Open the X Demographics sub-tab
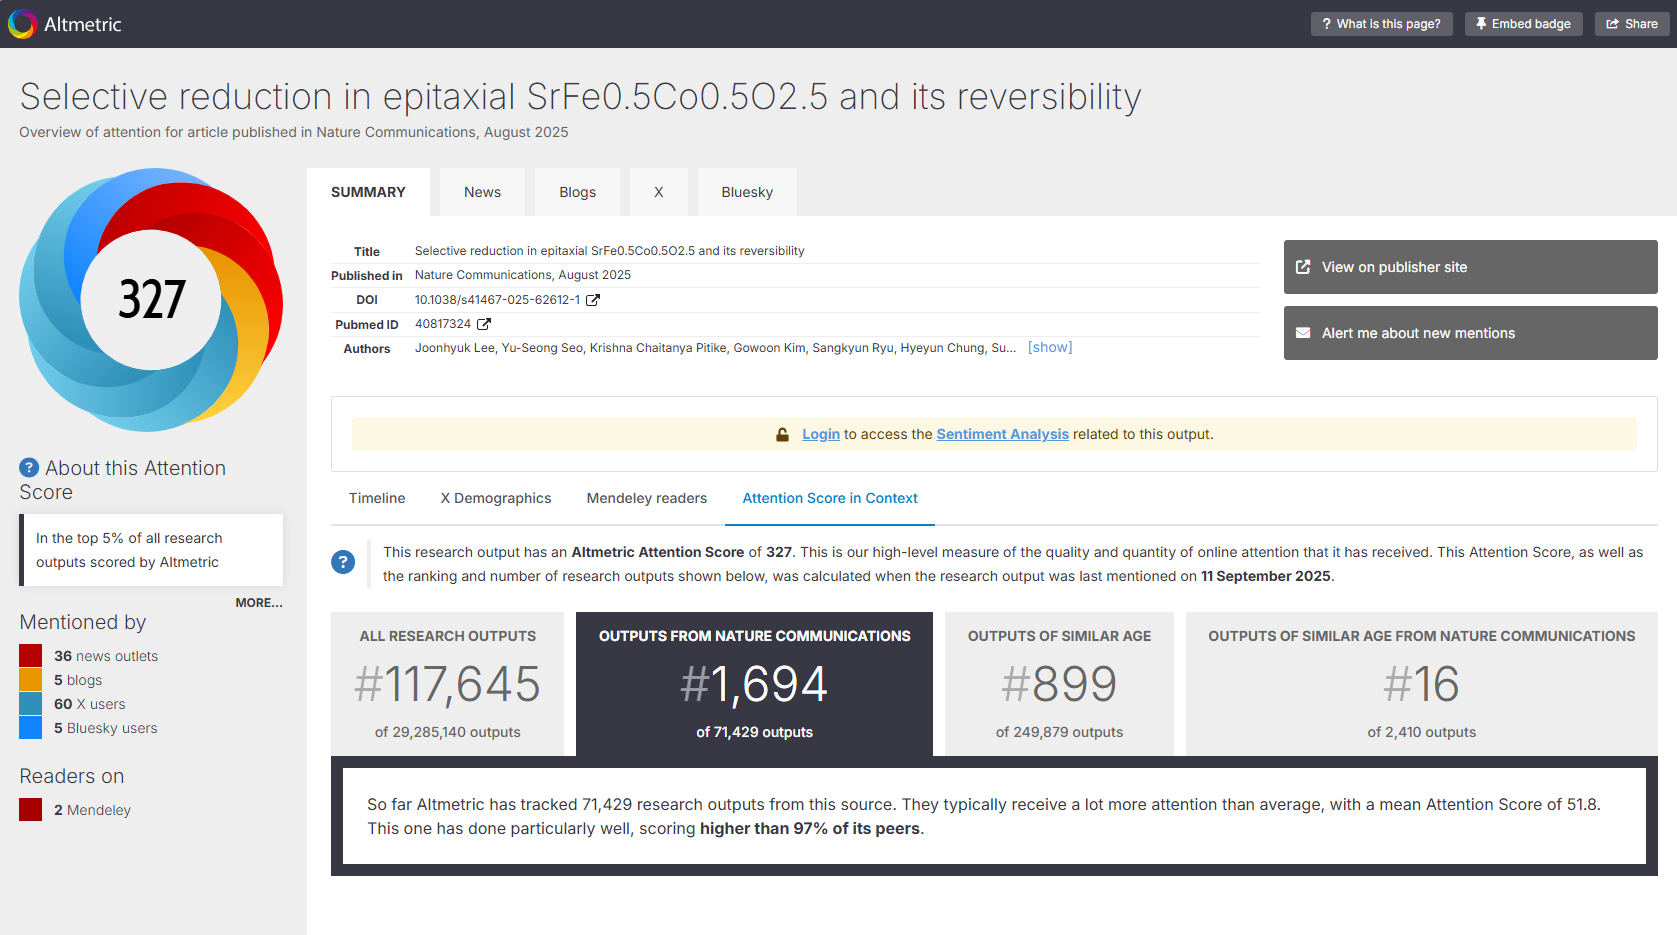The image size is (1677, 935). coord(496,498)
